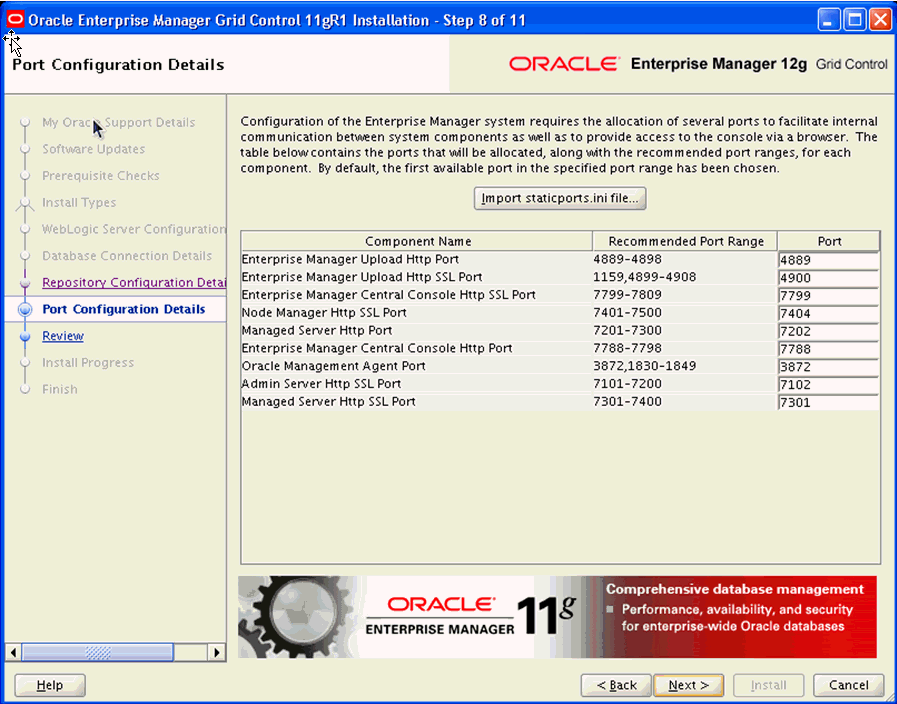
Task: Select 'Managed Server Http SSL Port' row name
Action: (x=328, y=401)
